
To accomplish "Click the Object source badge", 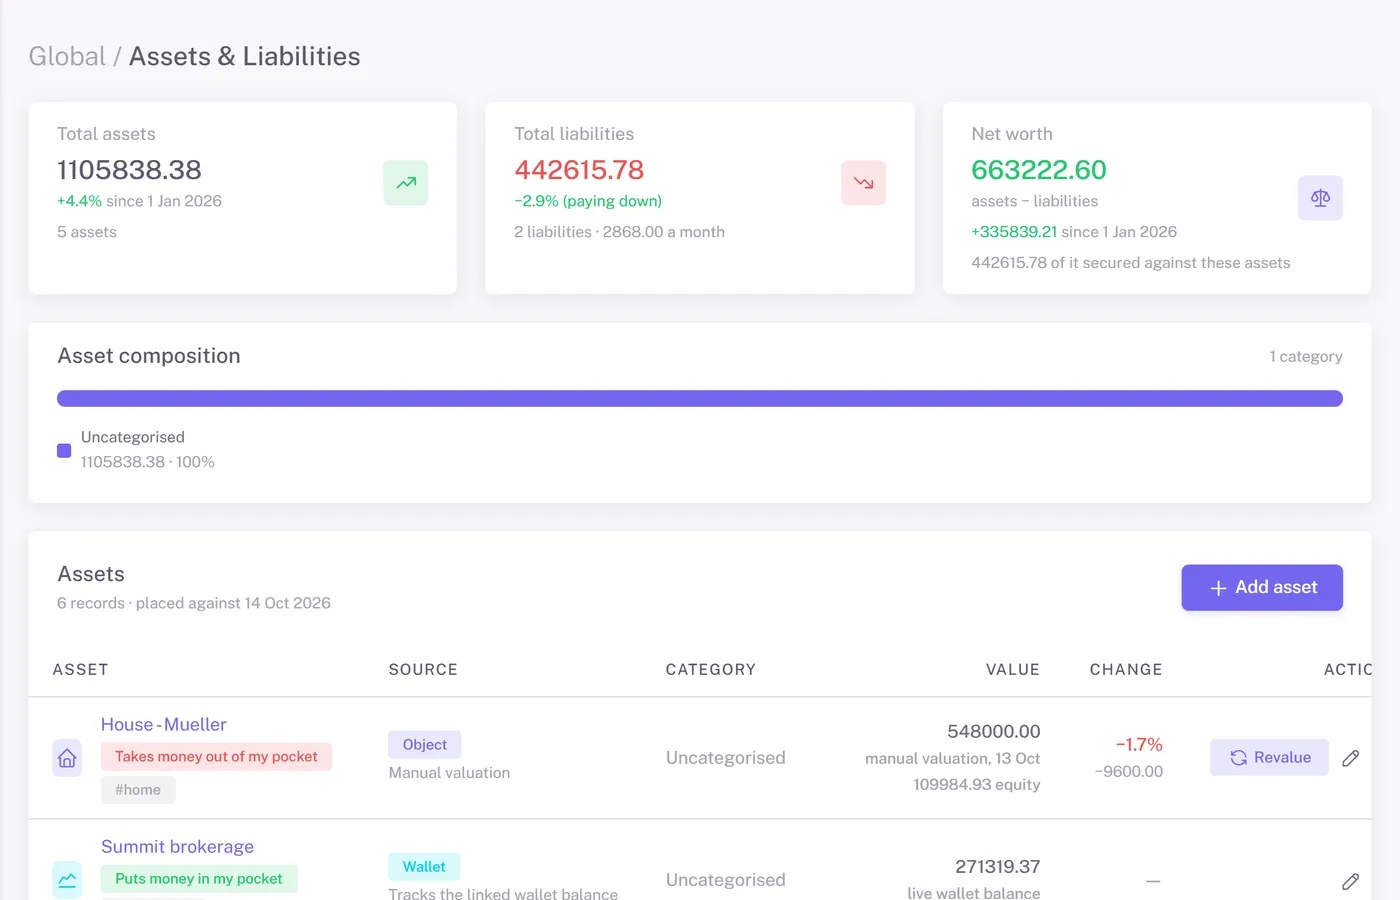I will (x=425, y=744).
